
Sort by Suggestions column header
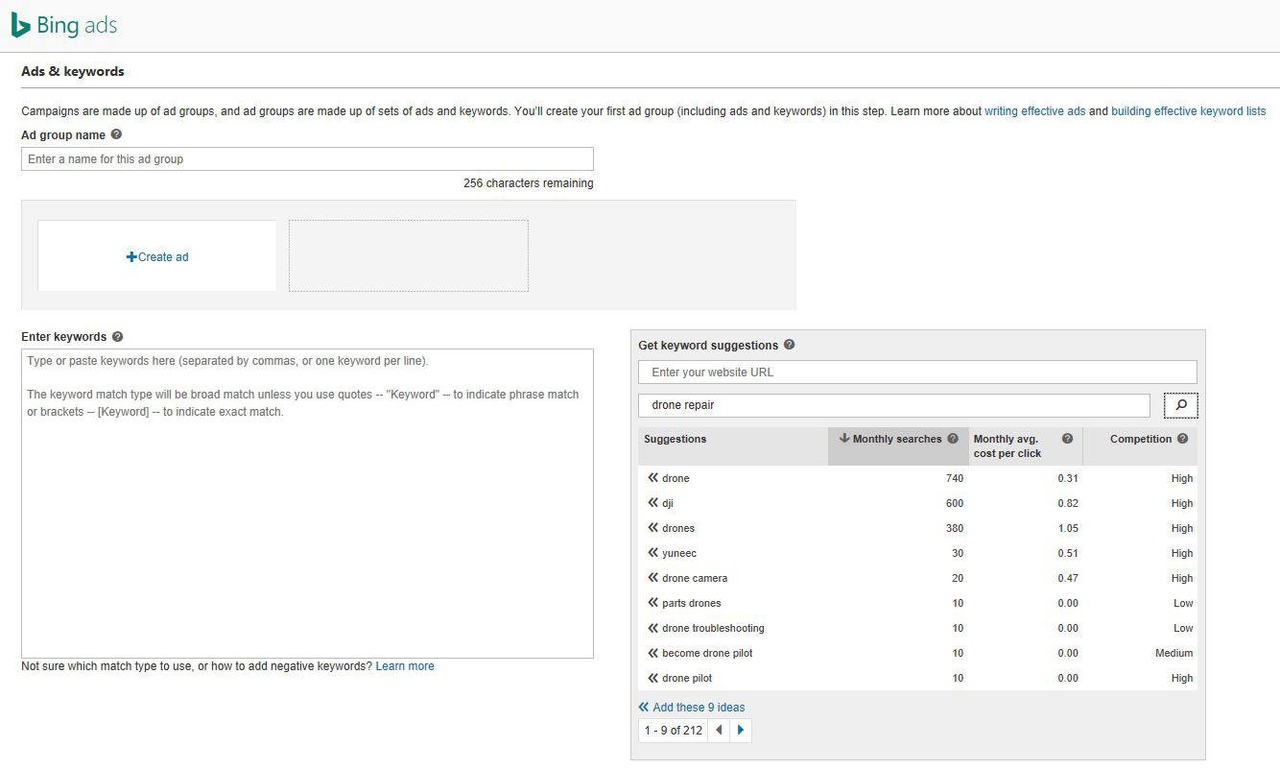coord(733,446)
